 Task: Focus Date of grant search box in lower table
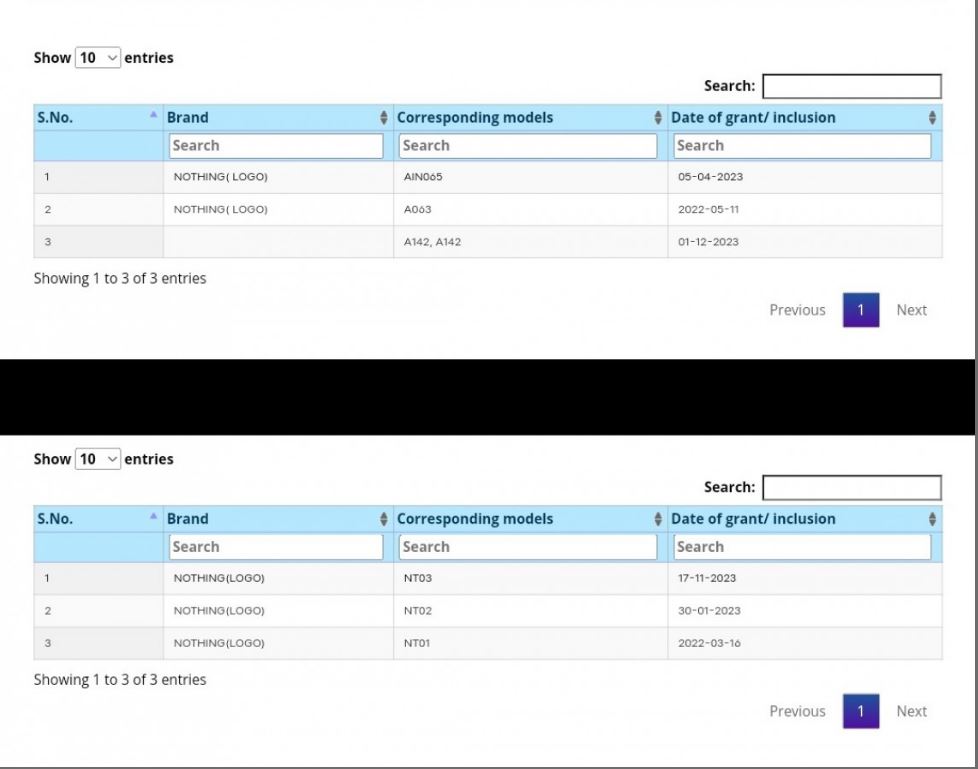click(802, 547)
